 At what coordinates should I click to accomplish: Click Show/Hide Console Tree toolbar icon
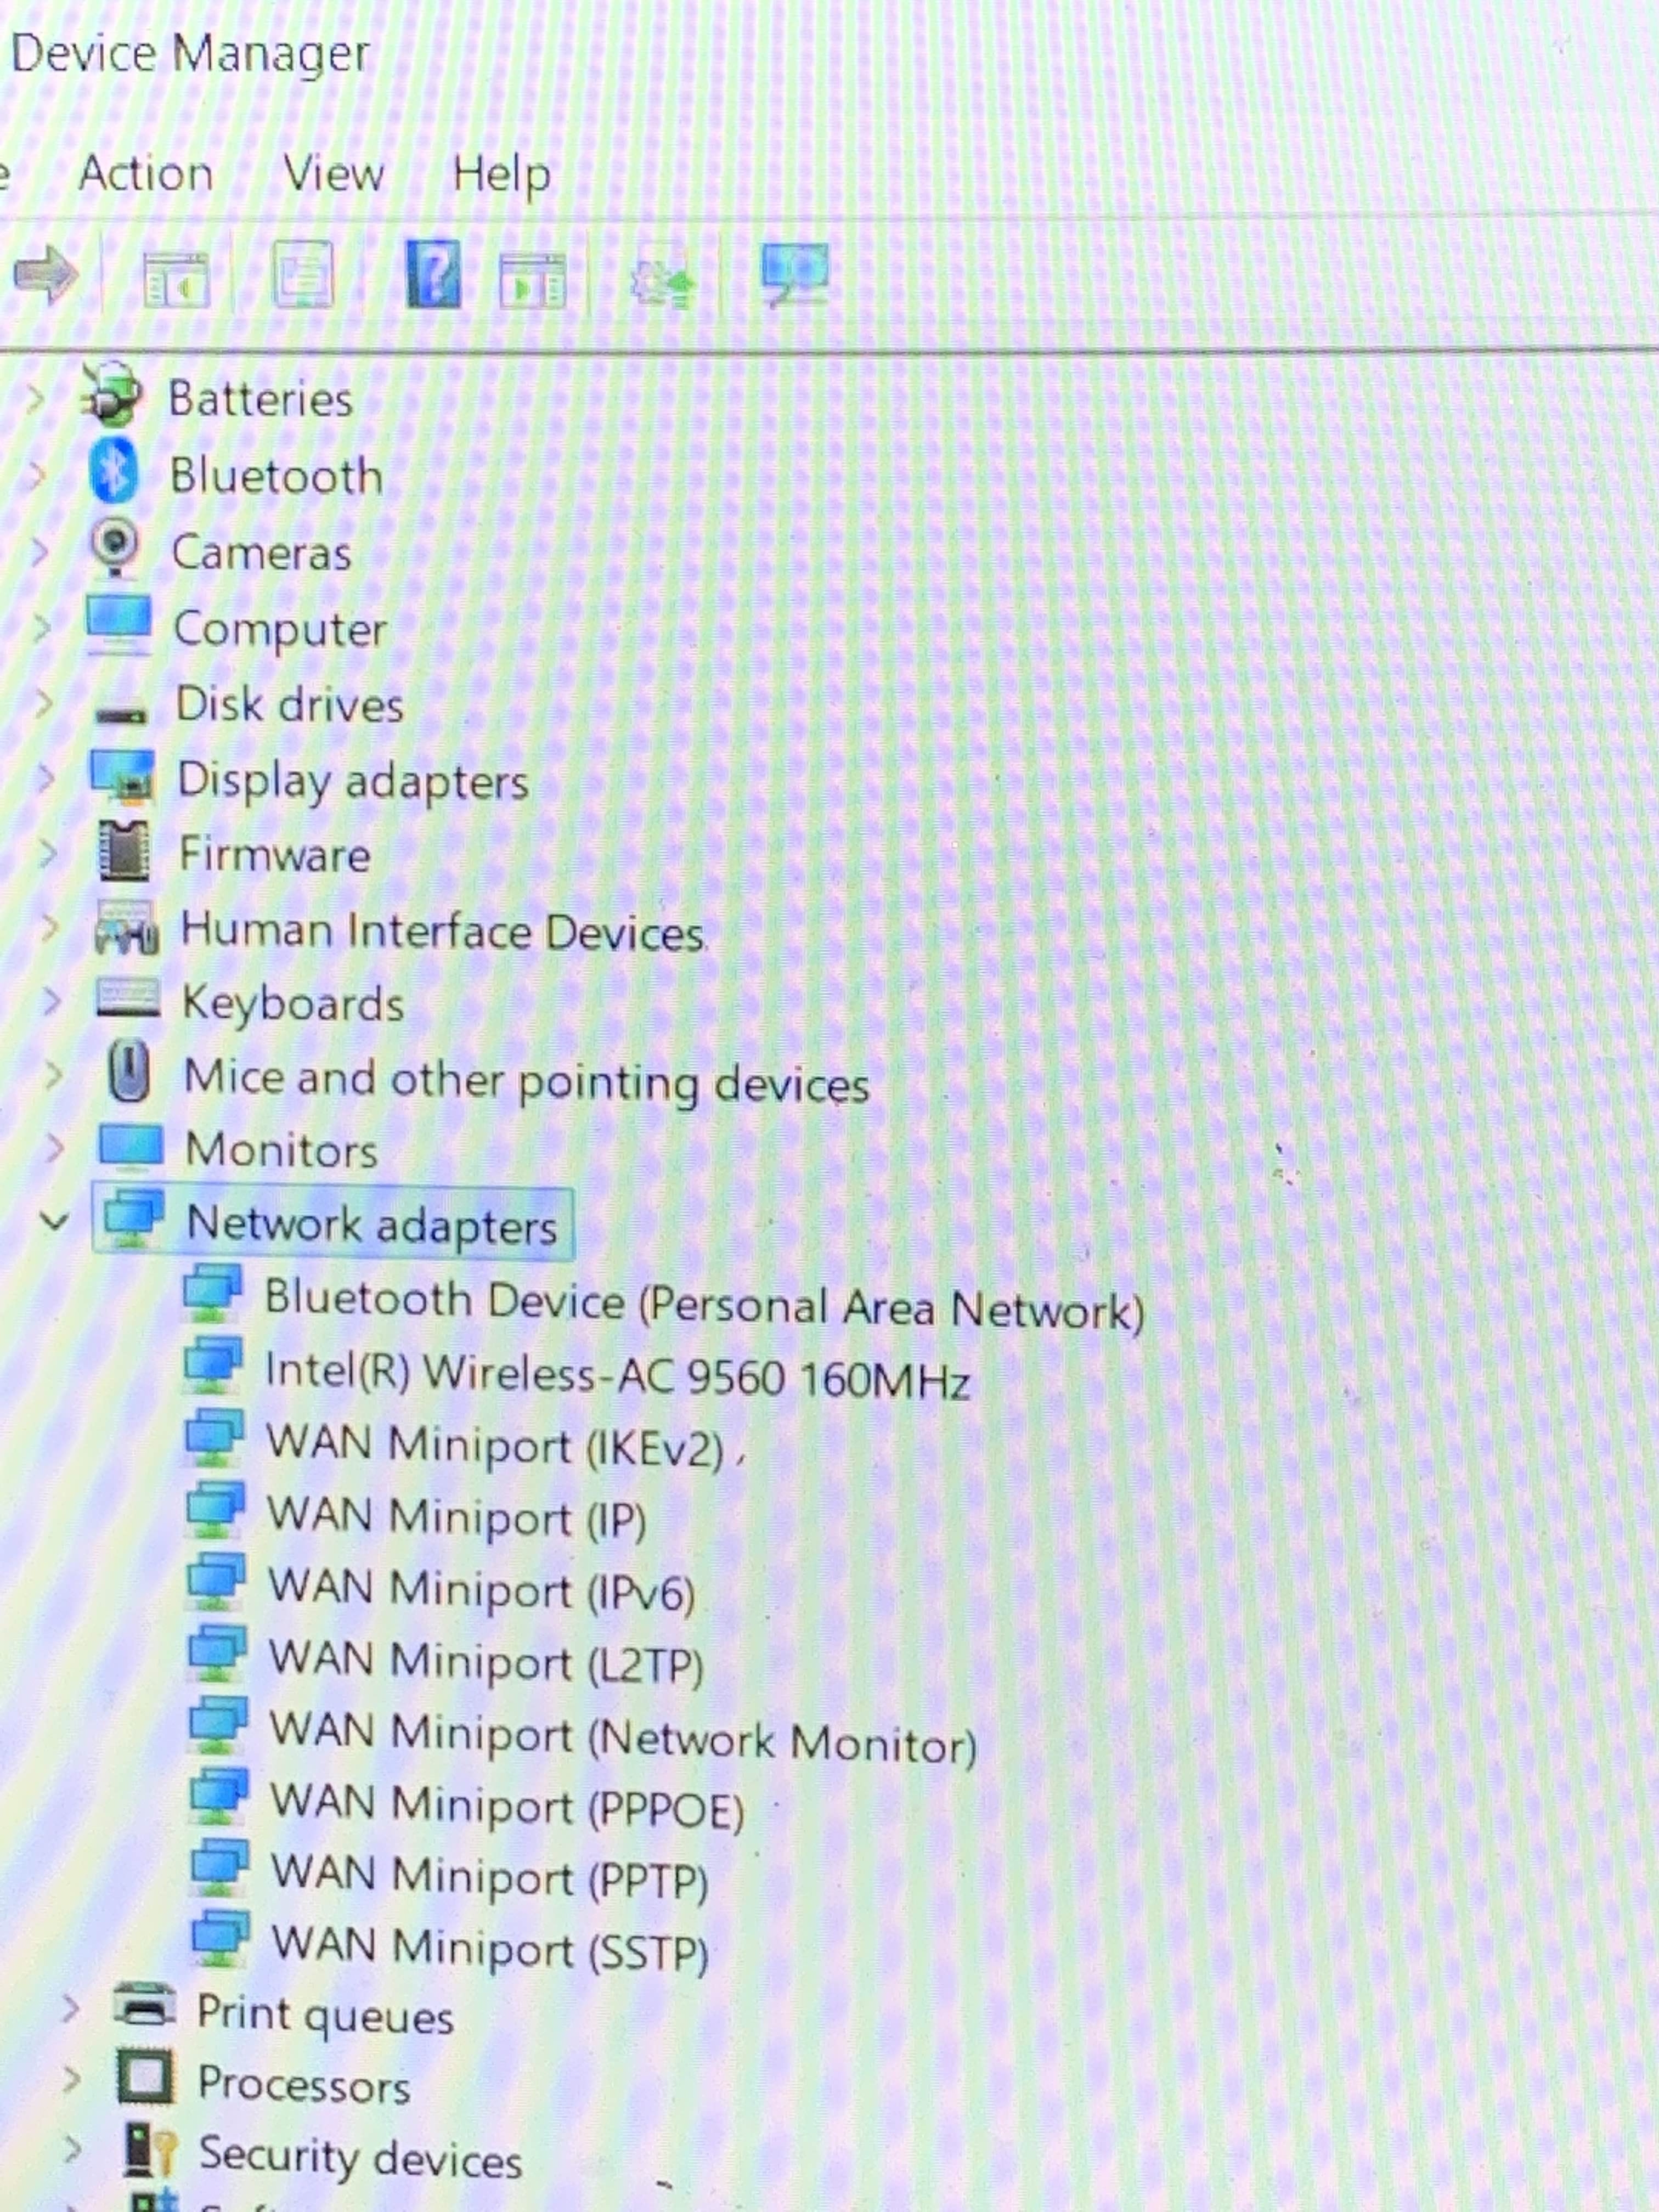point(176,278)
